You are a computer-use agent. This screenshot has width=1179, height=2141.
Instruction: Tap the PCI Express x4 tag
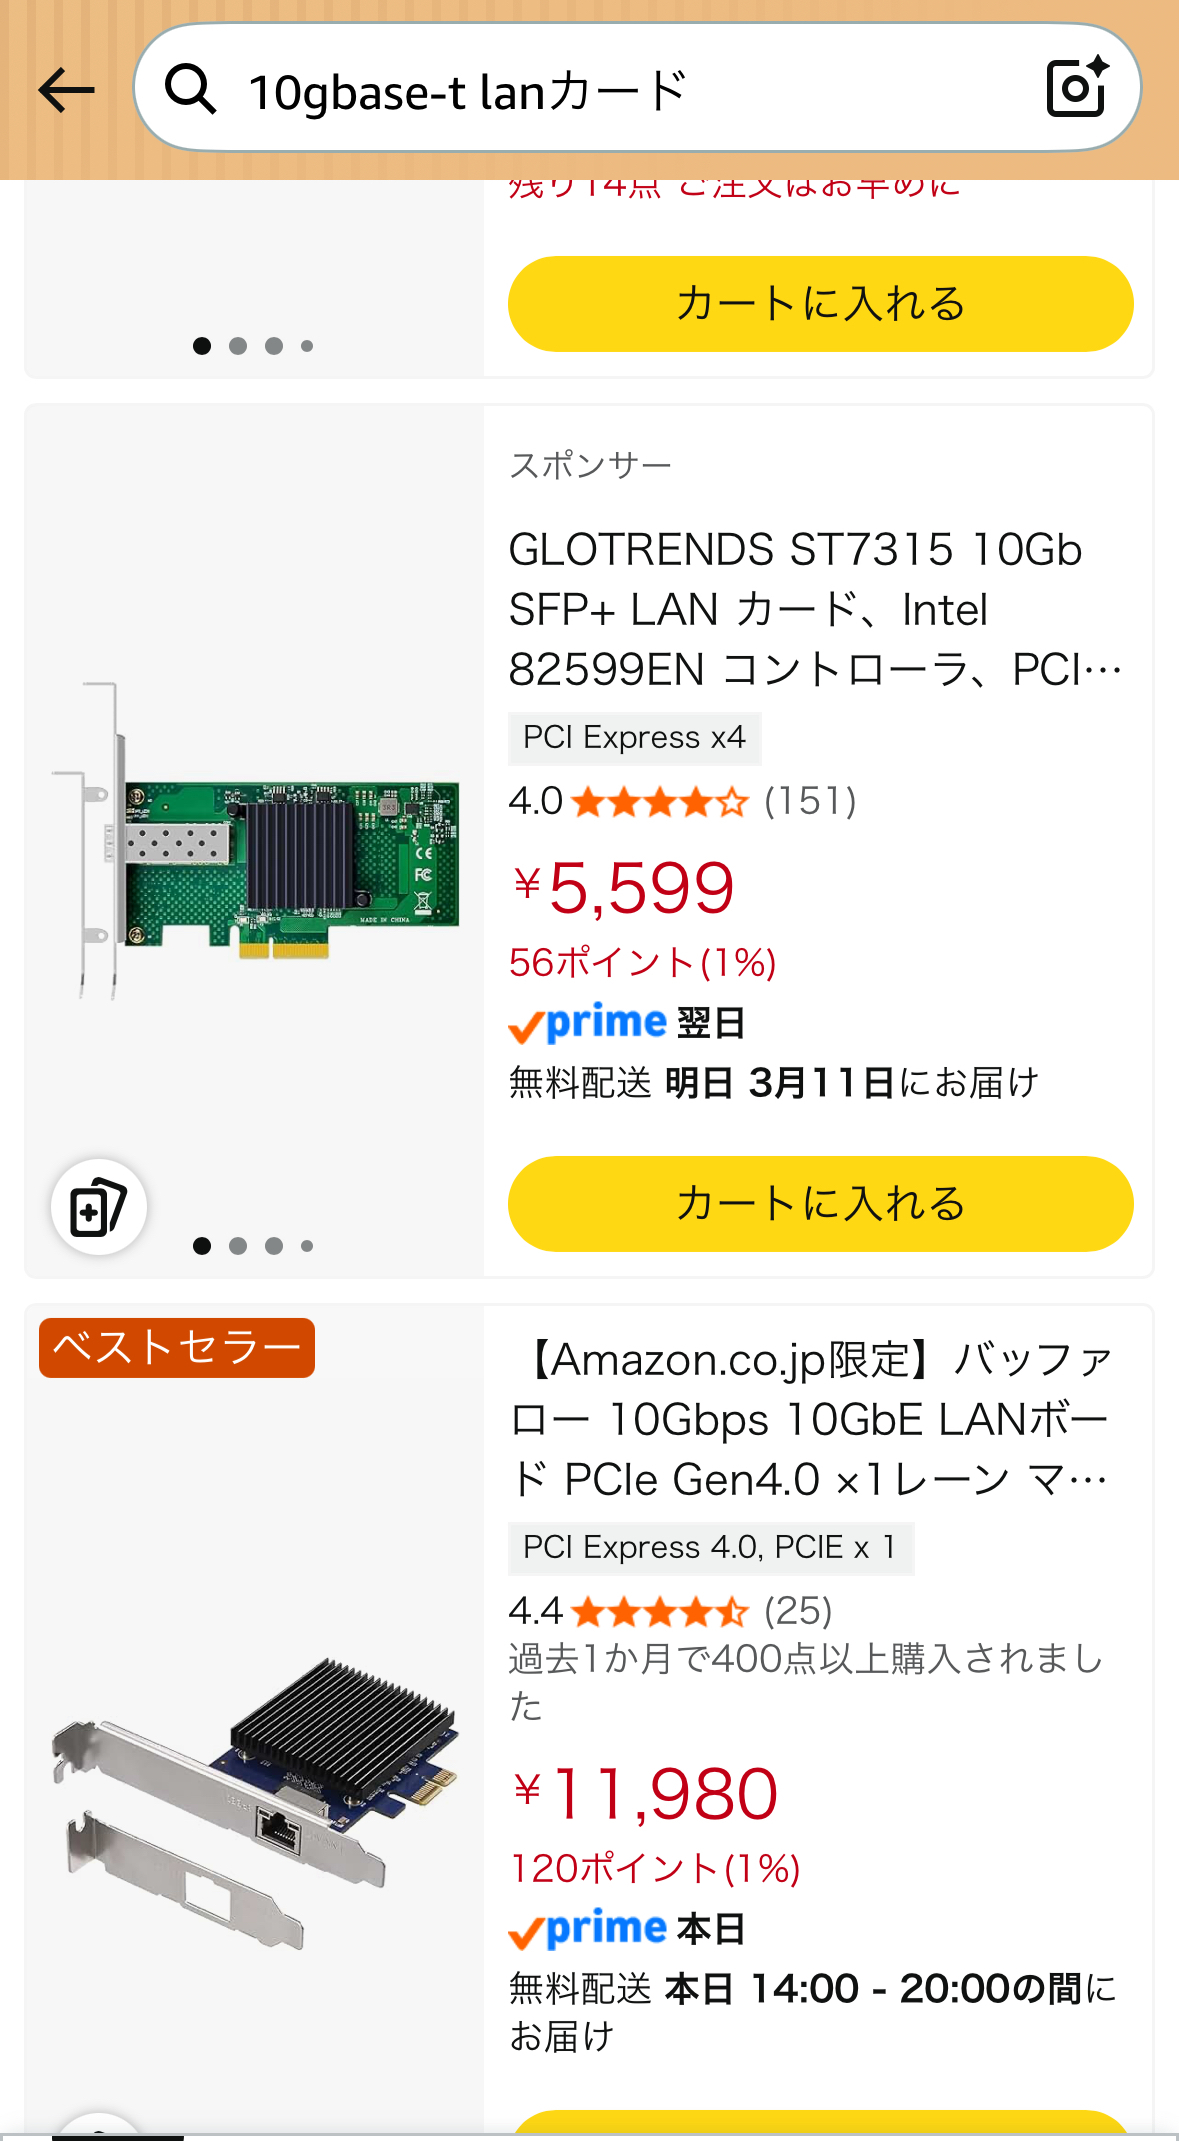[x=634, y=738]
